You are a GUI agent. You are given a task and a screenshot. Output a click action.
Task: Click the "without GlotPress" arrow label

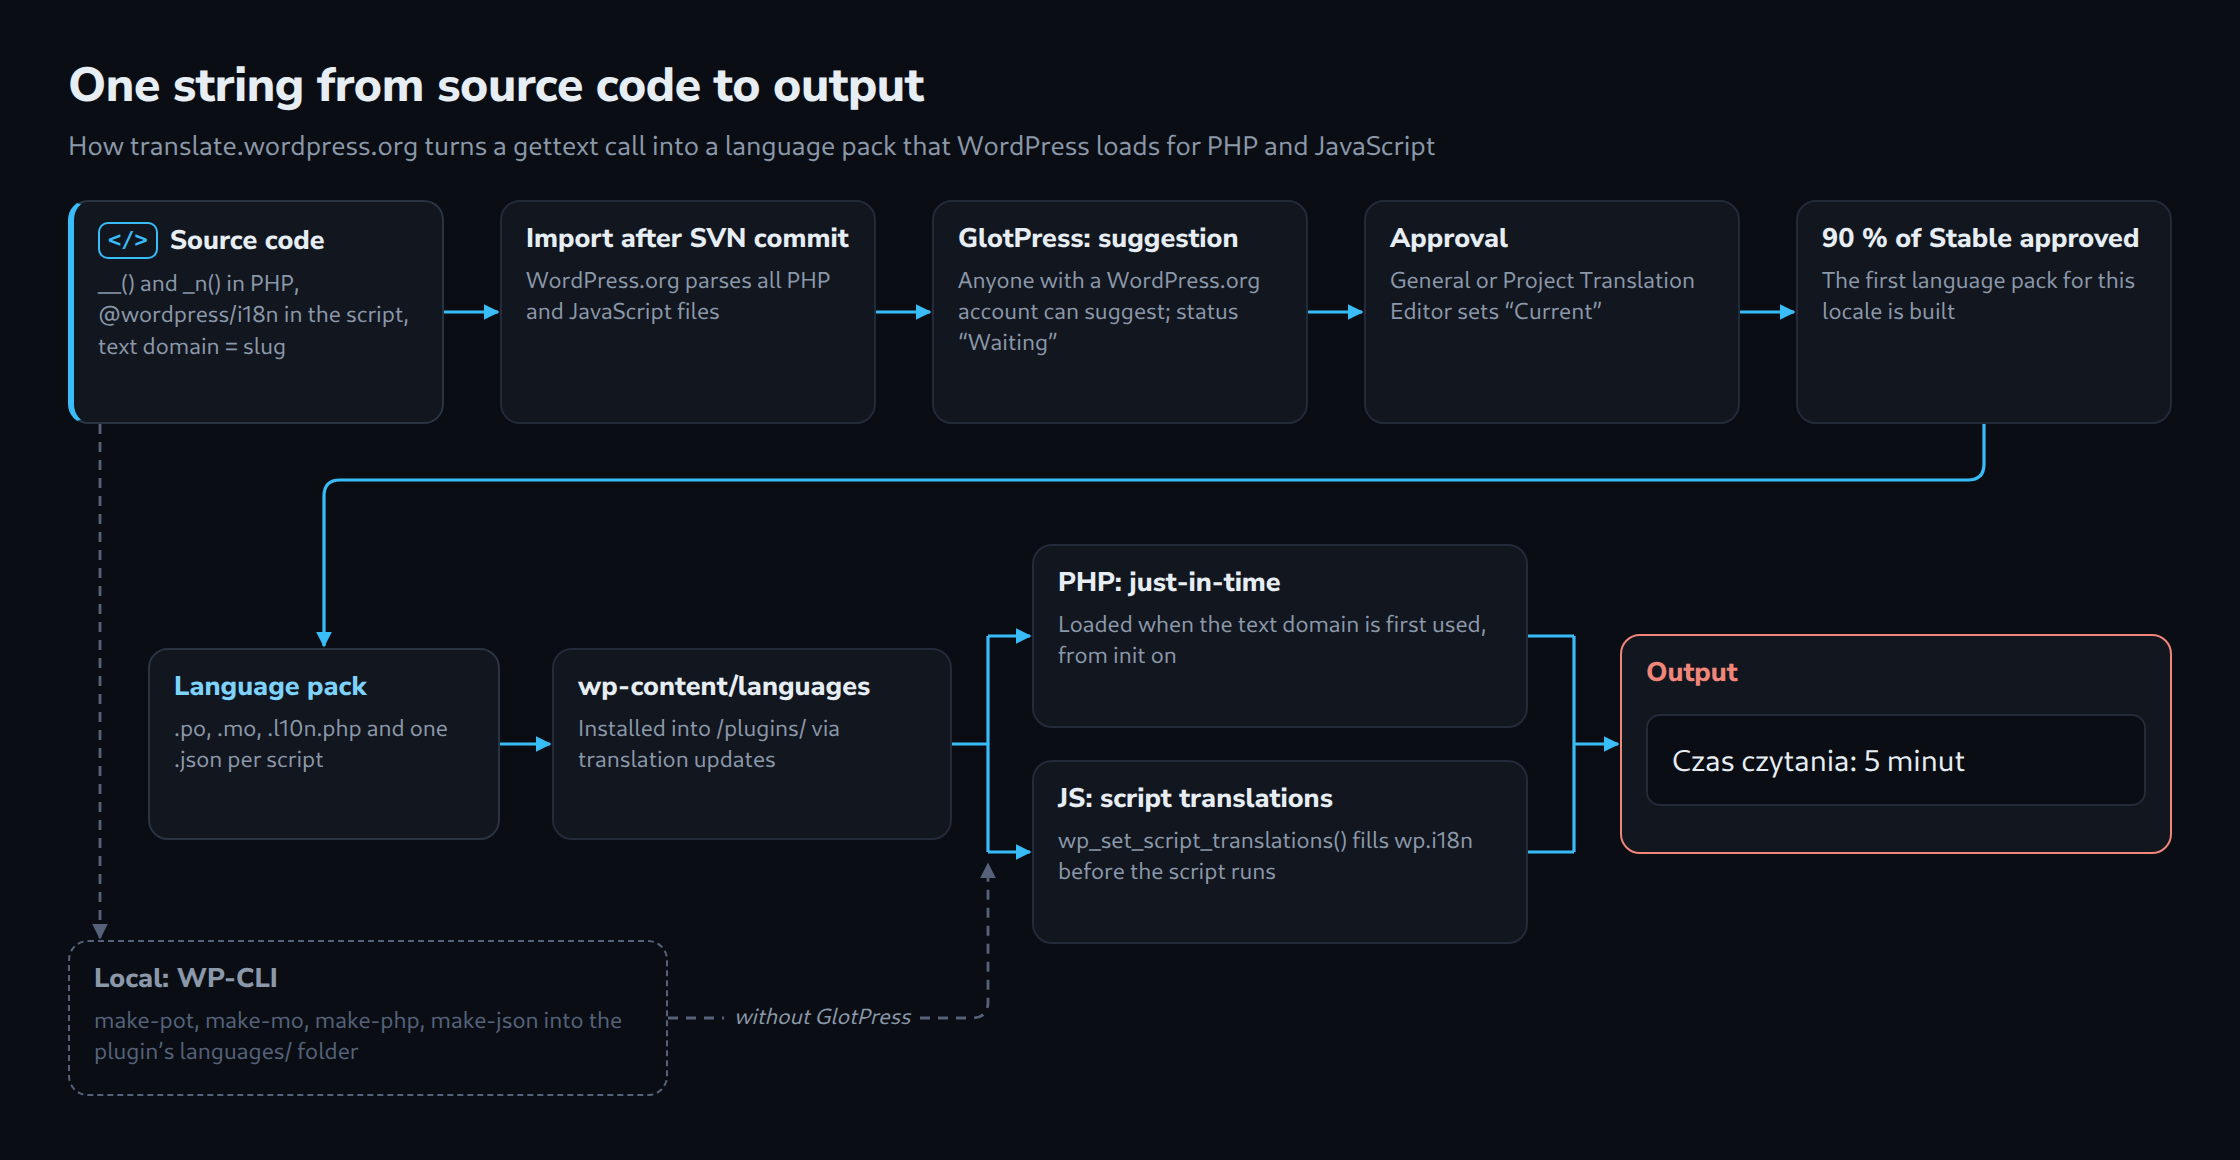click(823, 1017)
